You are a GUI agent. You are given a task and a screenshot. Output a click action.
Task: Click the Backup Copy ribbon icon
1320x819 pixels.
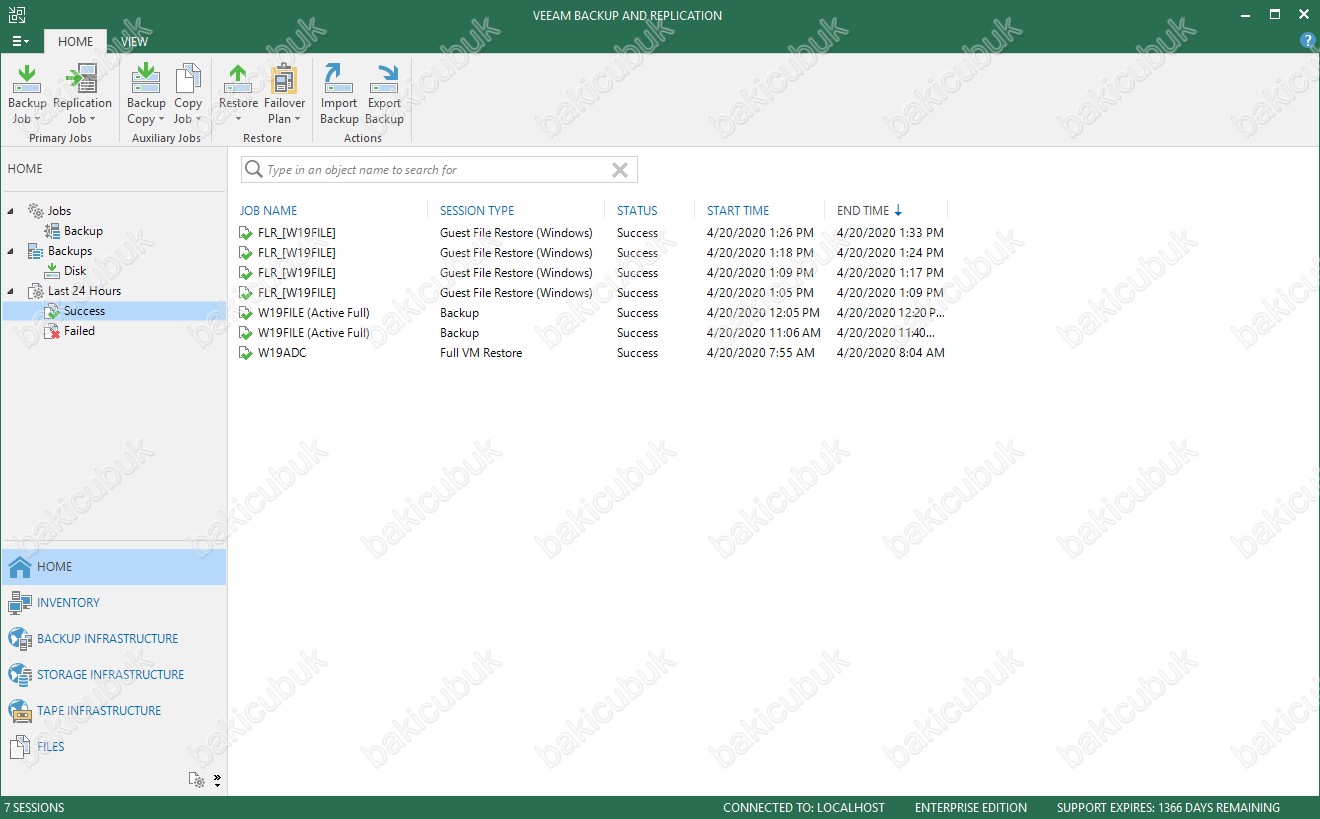[x=146, y=78]
